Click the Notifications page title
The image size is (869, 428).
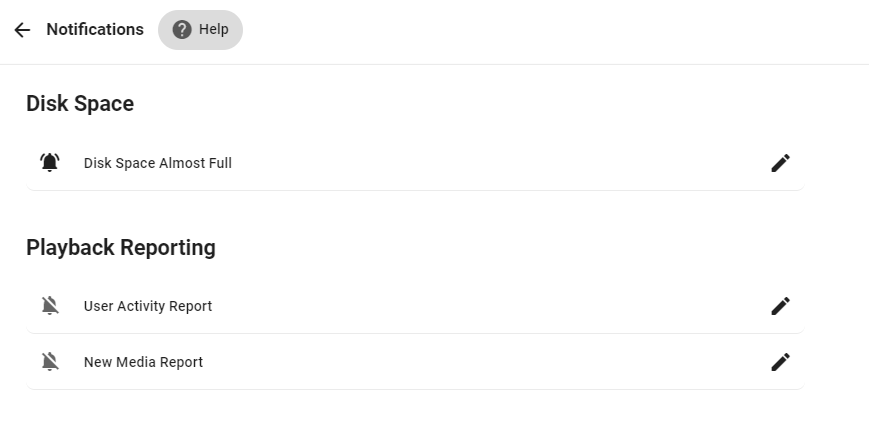pyautogui.click(x=95, y=30)
